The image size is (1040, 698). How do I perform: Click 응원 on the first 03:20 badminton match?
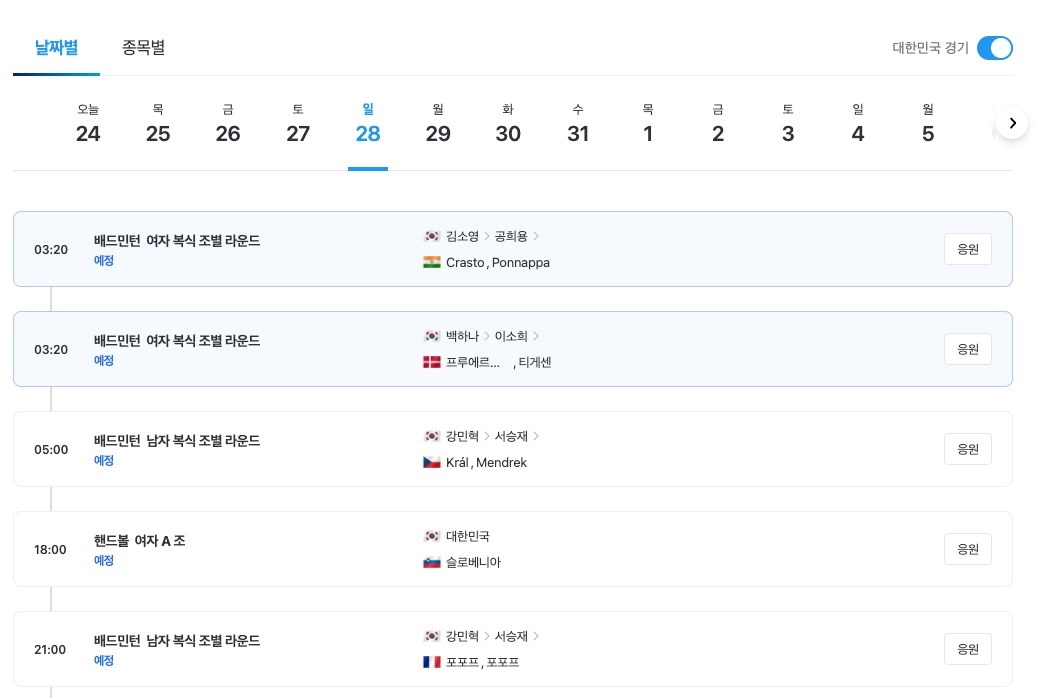click(967, 249)
